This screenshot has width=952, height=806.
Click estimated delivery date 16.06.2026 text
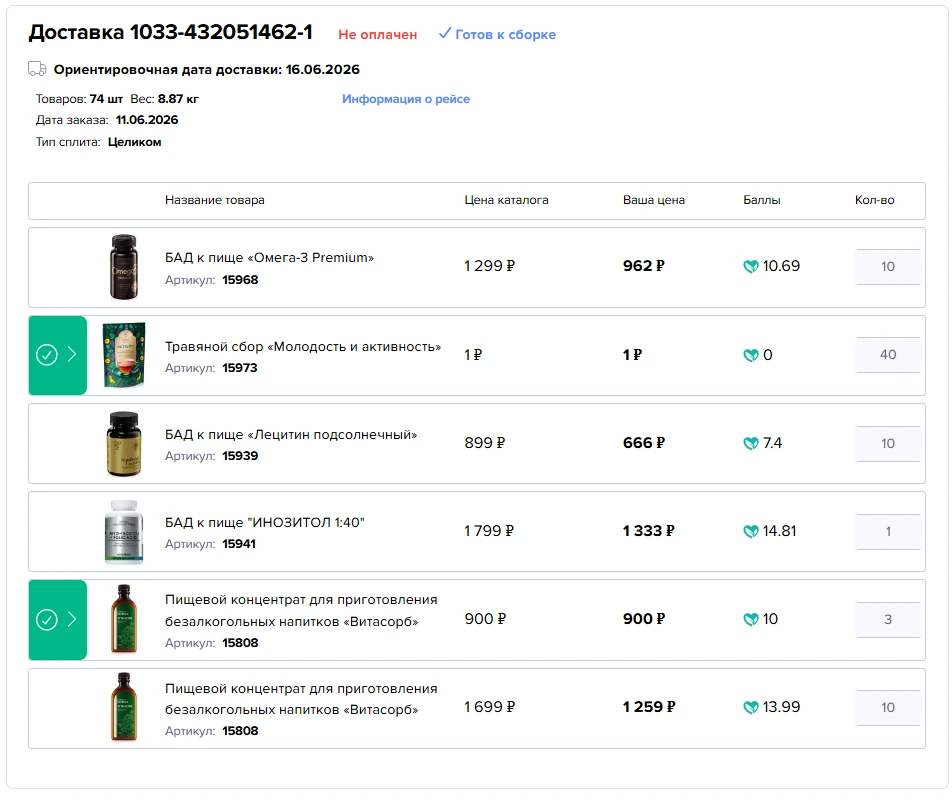coord(322,69)
